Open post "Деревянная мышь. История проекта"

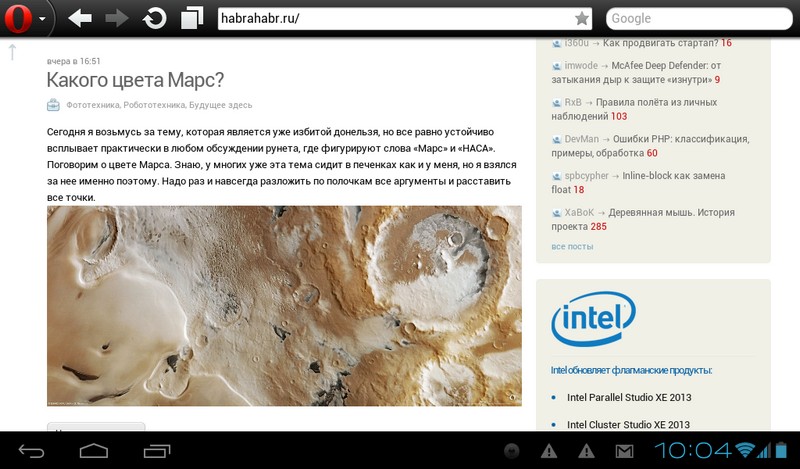coord(643,219)
